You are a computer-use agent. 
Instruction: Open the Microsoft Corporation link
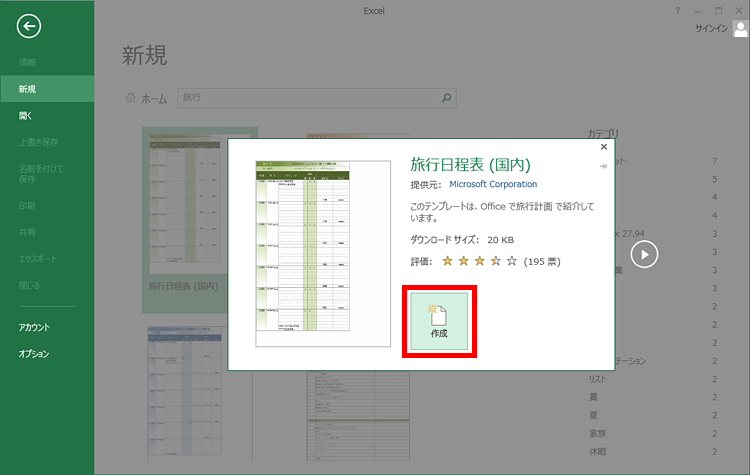(x=493, y=184)
